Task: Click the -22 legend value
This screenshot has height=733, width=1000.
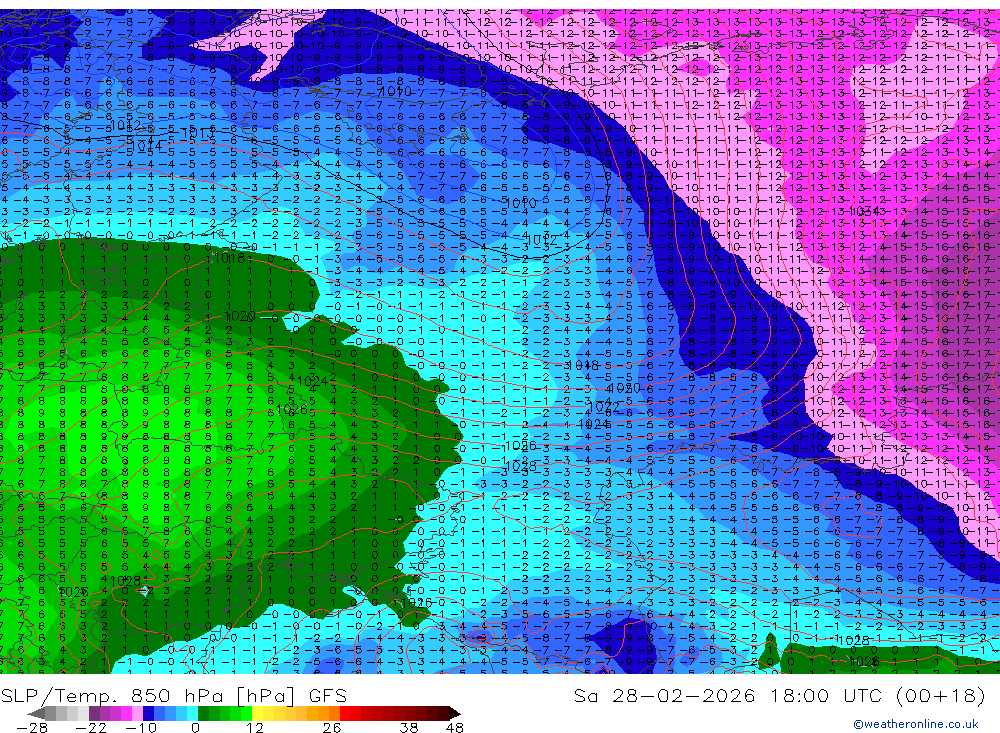Action: tap(91, 727)
